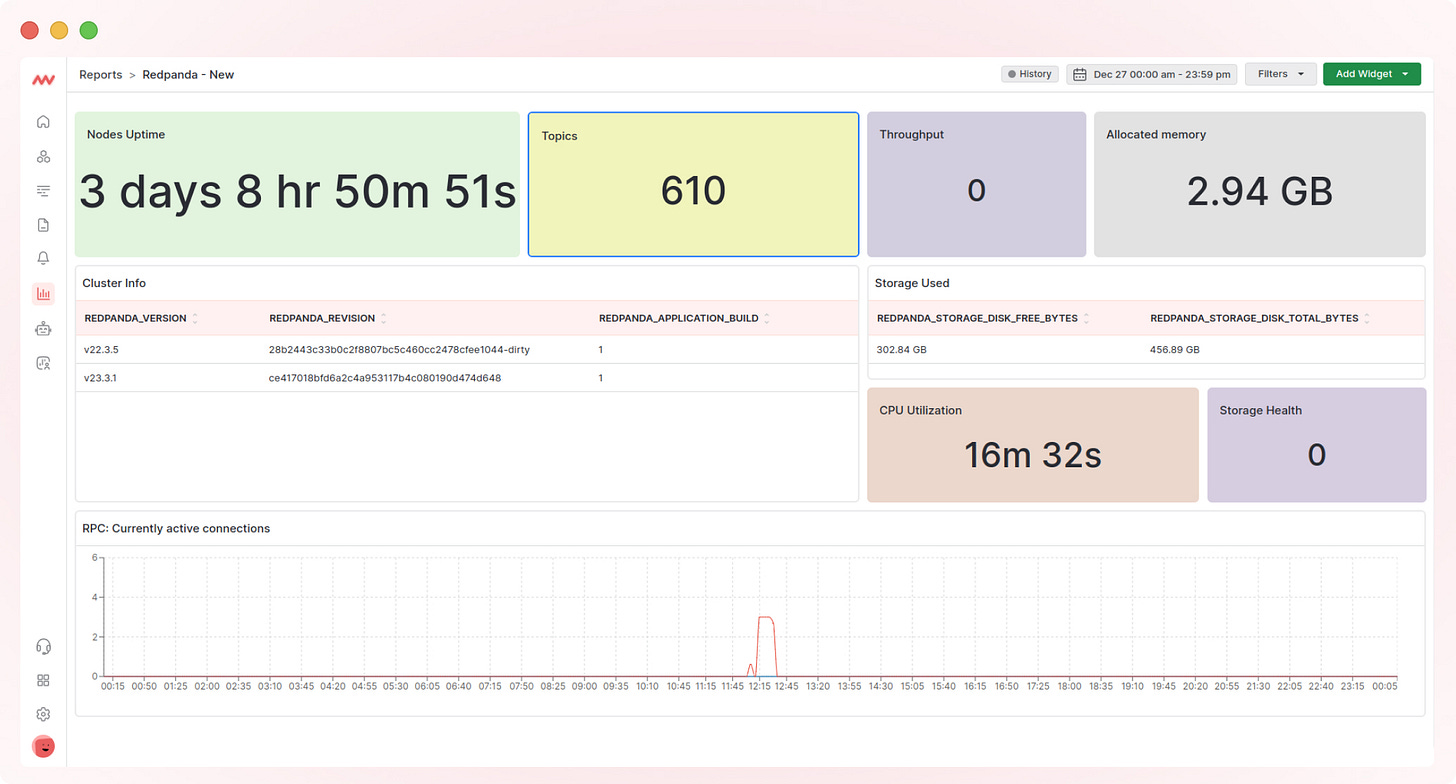Click the 456.89 GB total bytes value
1456x784 pixels.
[x=1175, y=350]
